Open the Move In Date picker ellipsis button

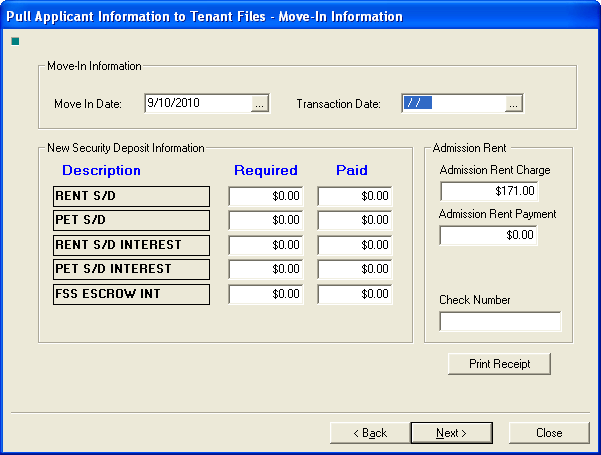260,103
